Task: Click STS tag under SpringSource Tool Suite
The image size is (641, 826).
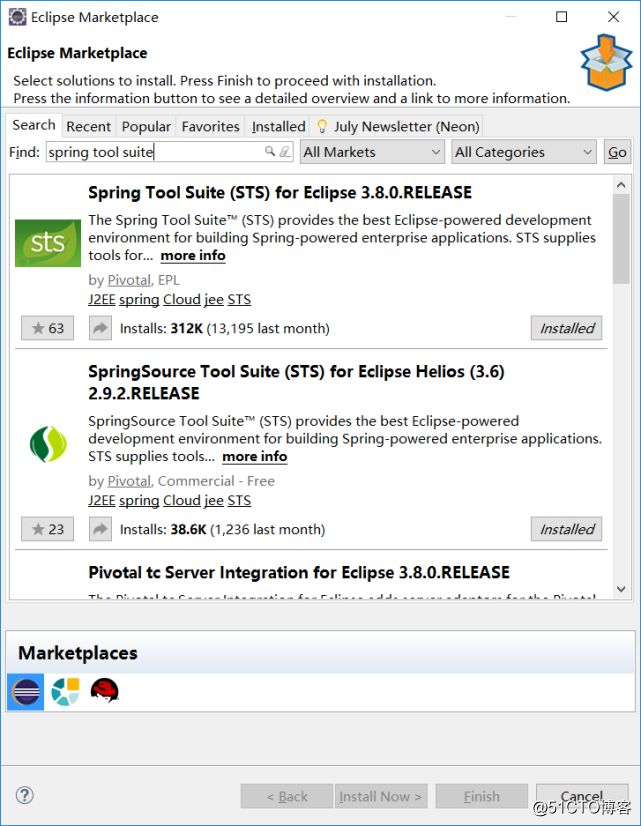Action: pos(239,500)
